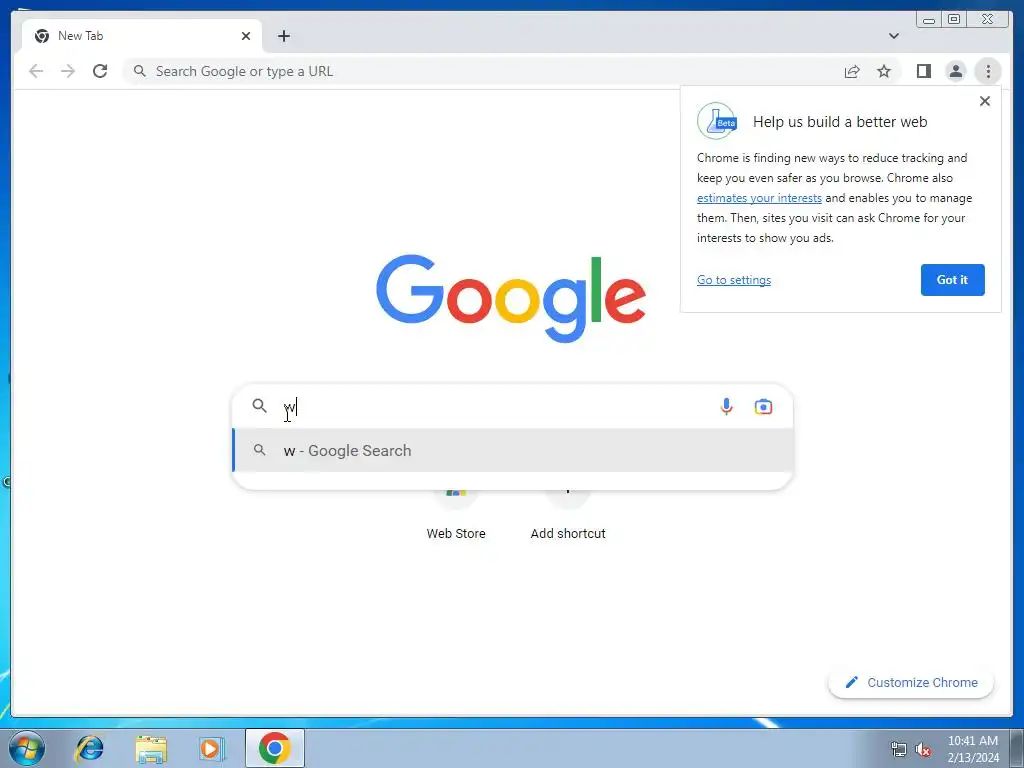Screen dimensions: 1024x768
Task: Click the Chrome taskbar button
Action: pyautogui.click(x=274, y=748)
